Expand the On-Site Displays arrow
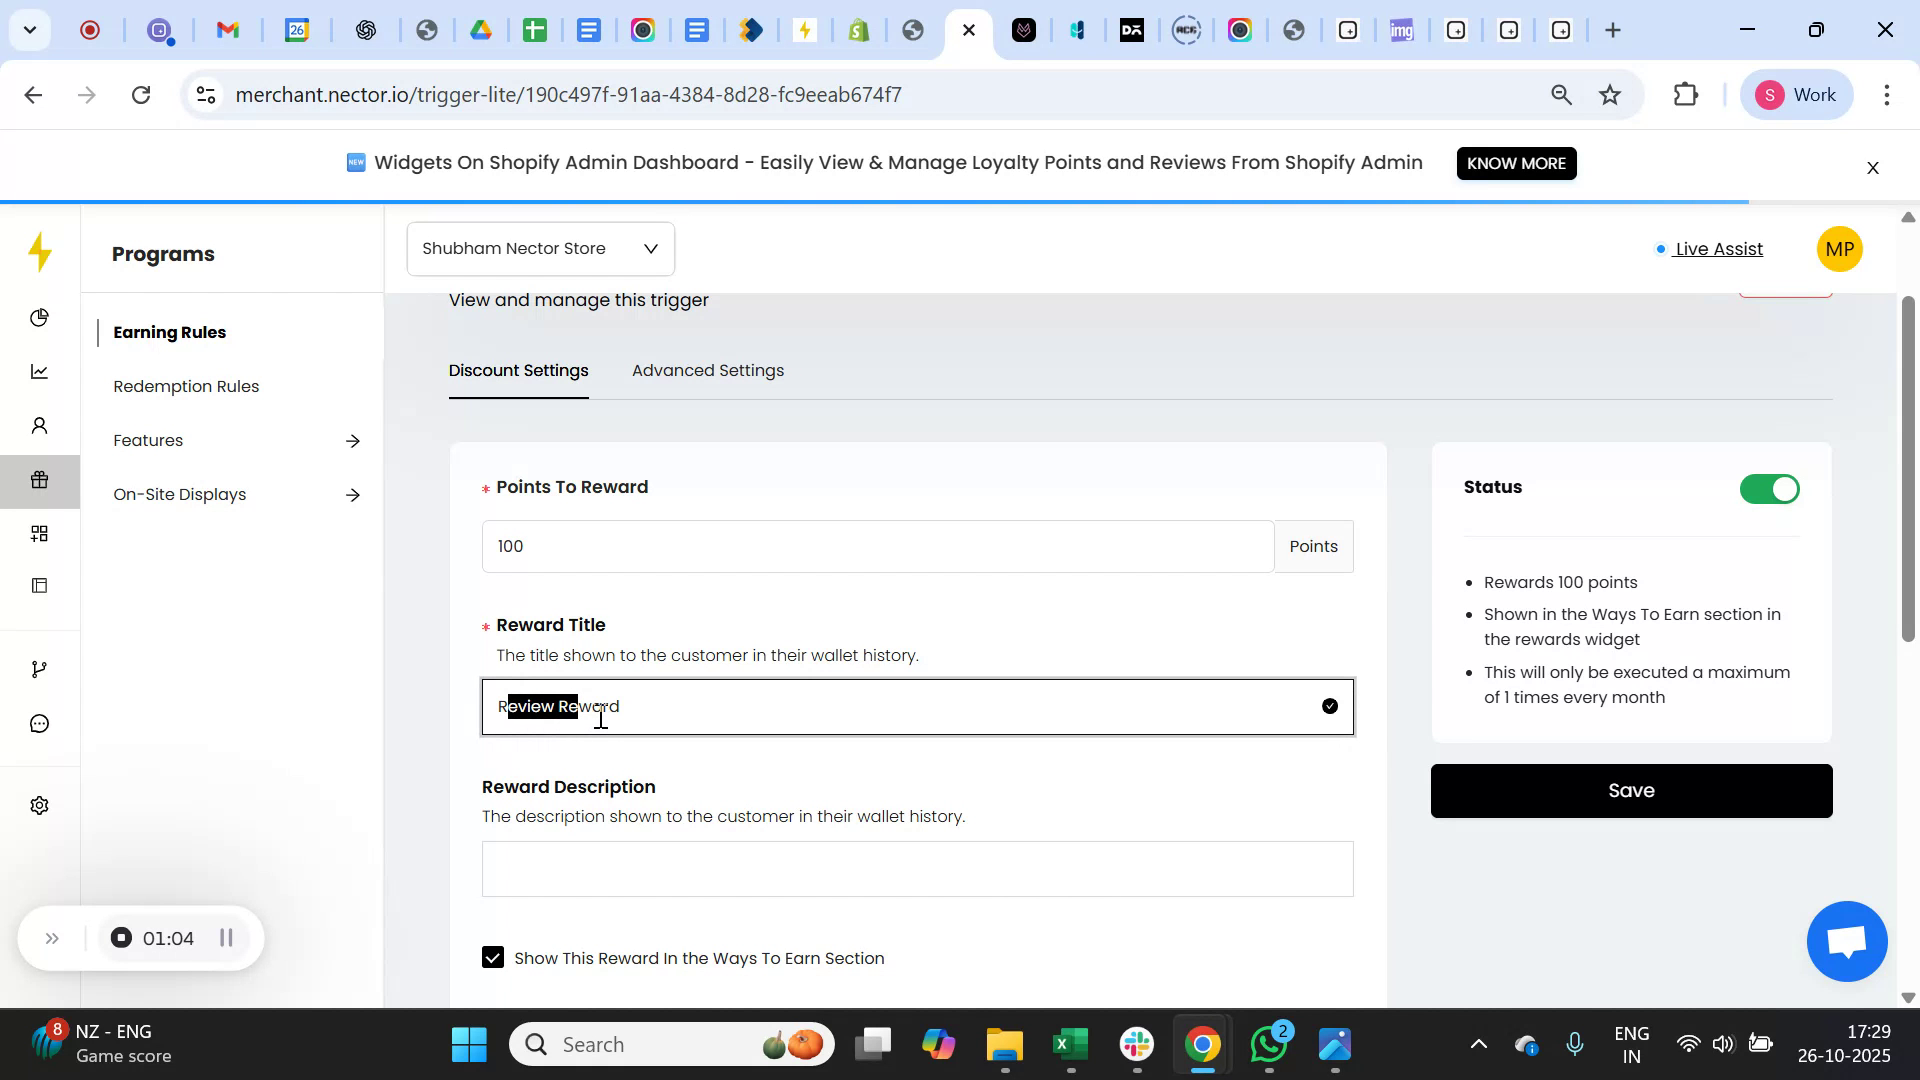 [x=354, y=494]
